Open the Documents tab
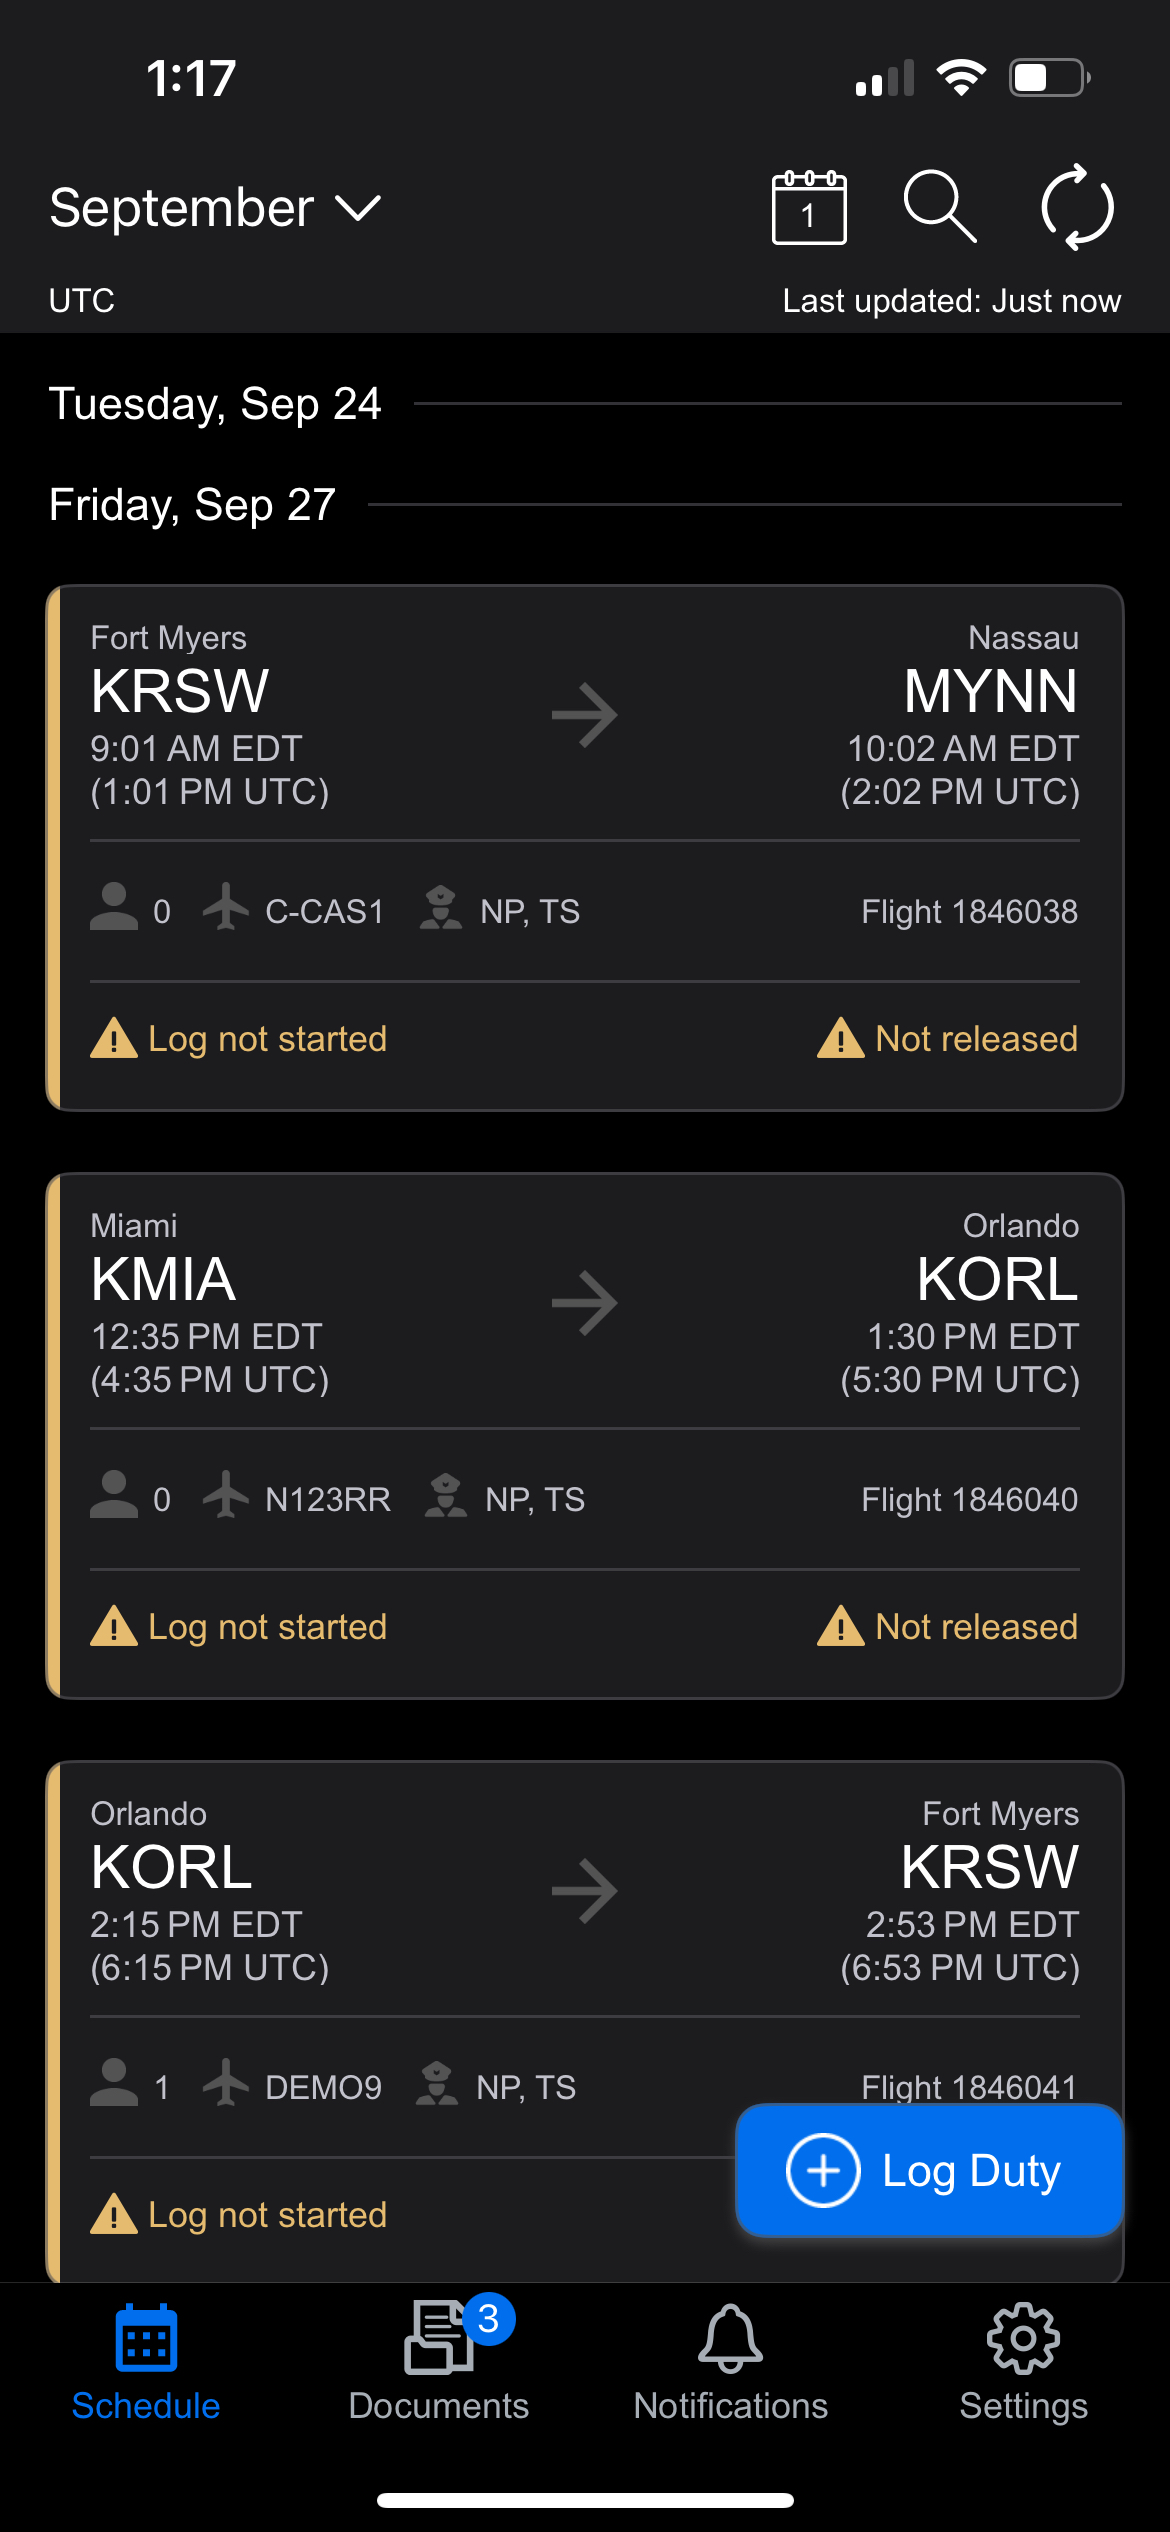This screenshot has width=1170, height=2532. coord(439,2362)
